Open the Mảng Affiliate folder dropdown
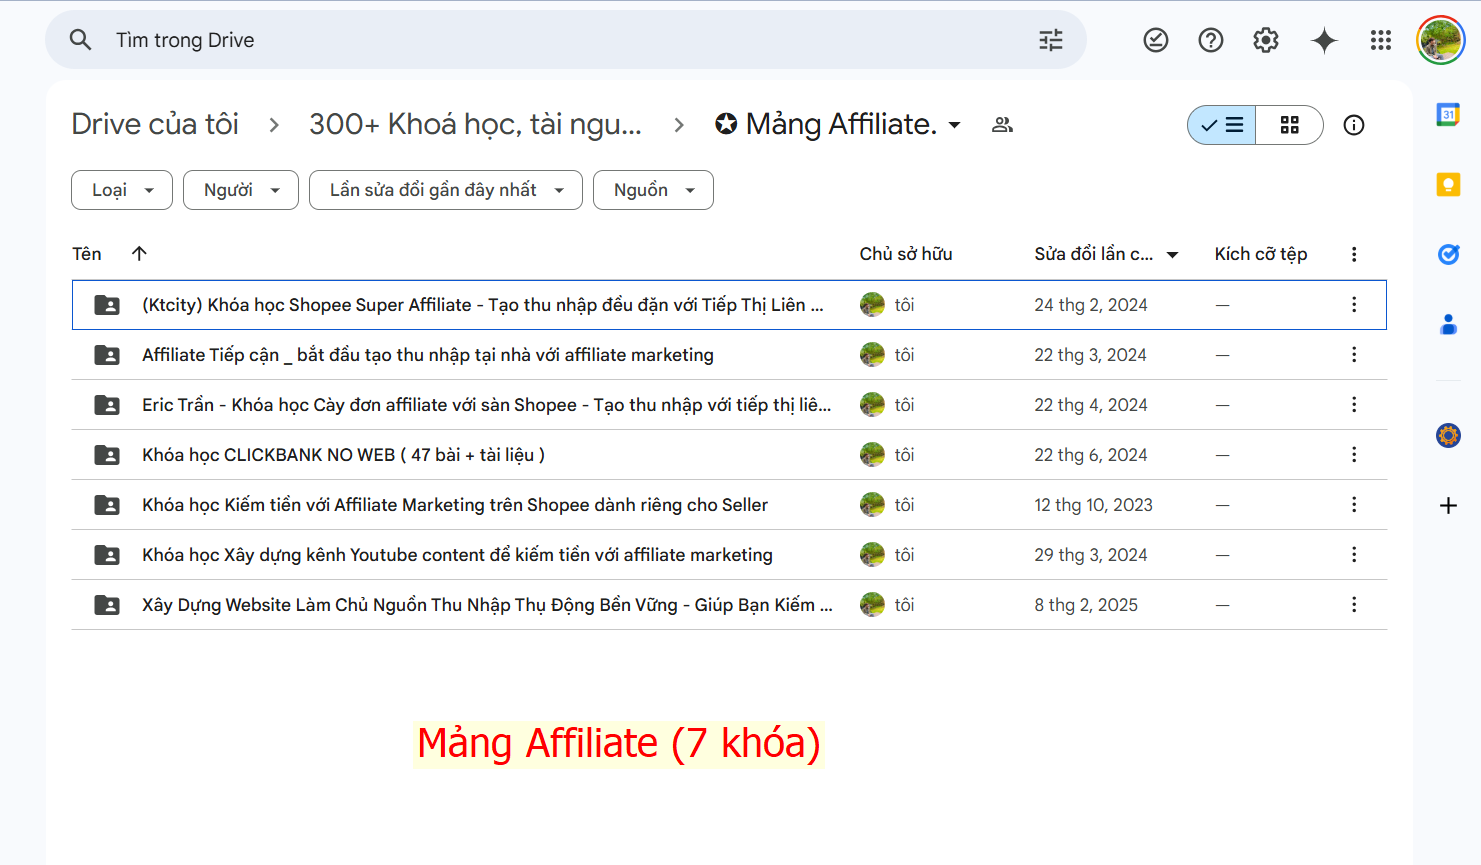This screenshot has height=865, width=1481. [955, 125]
